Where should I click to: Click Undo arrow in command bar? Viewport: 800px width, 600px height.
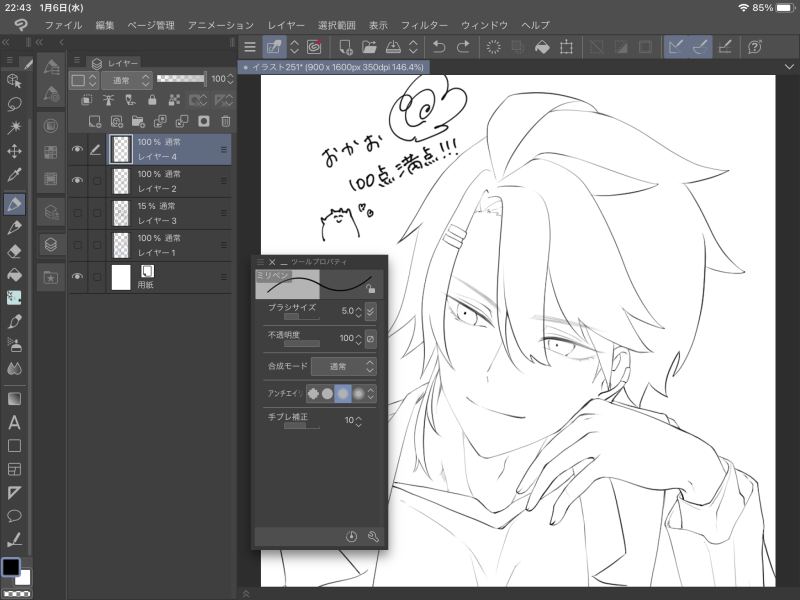[x=439, y=47]
